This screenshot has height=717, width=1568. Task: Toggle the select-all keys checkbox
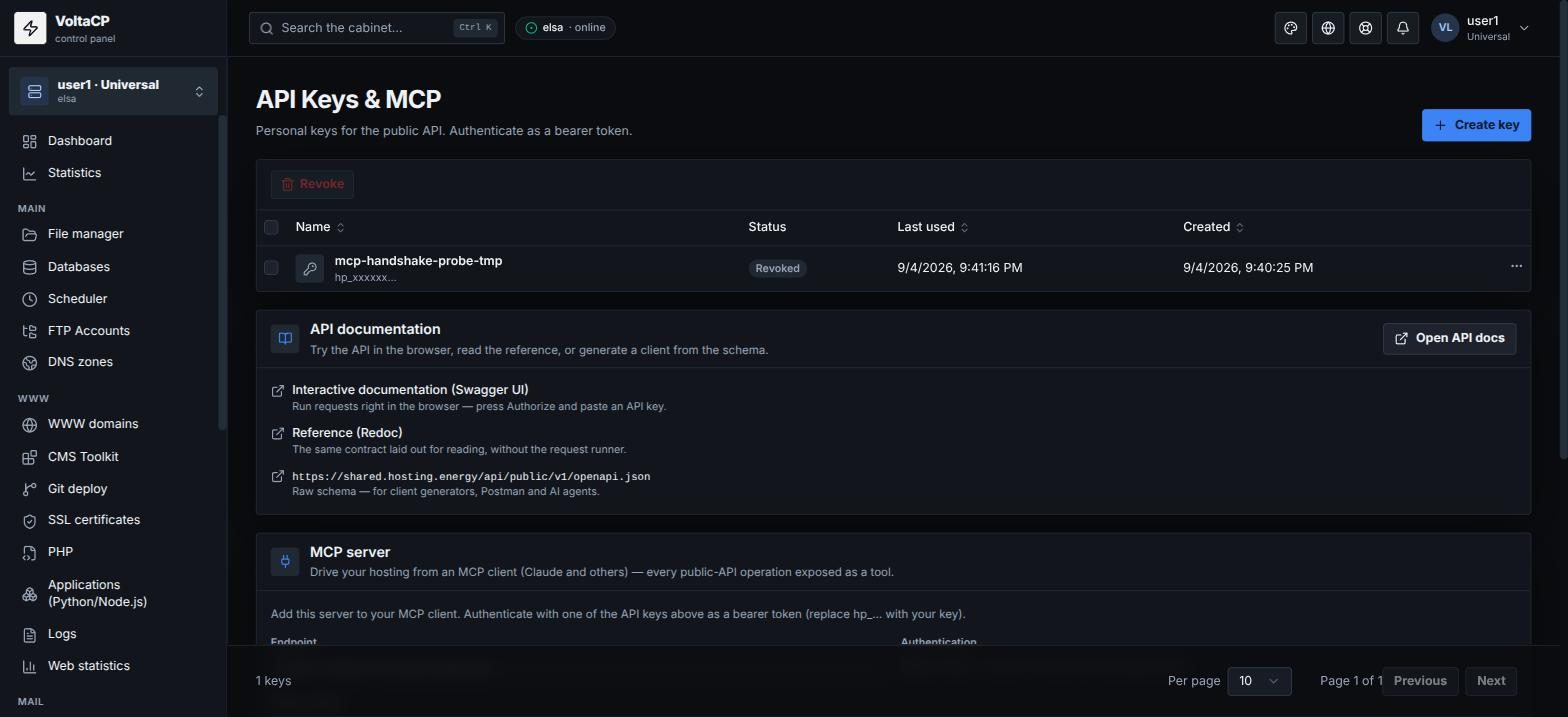(271, 227)
